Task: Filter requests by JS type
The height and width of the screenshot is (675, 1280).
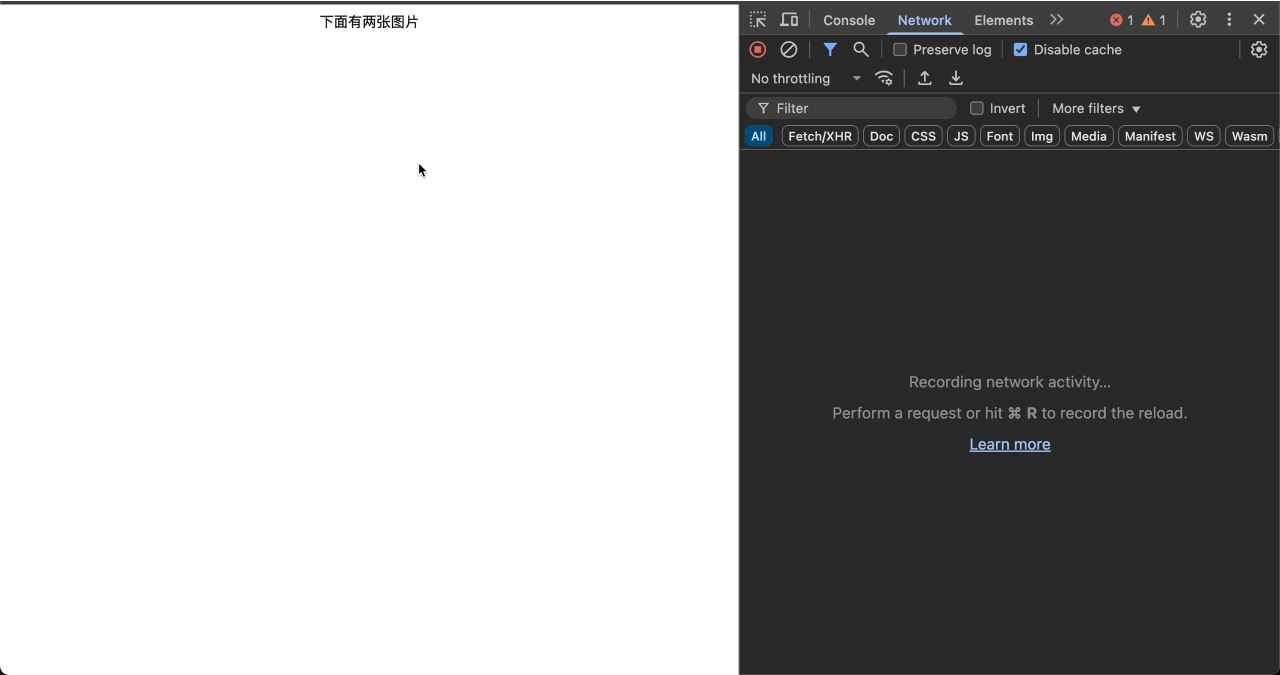Action: (961, 136)
